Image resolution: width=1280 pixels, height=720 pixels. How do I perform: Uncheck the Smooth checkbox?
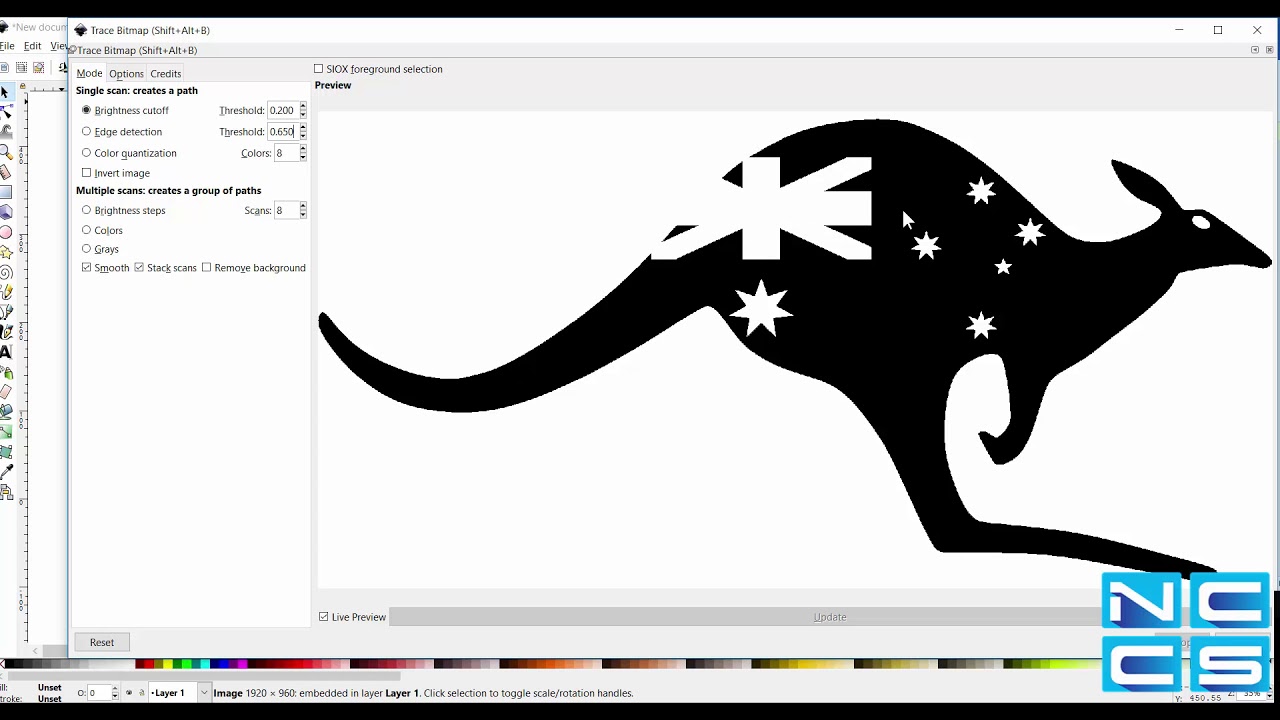tap(86, 268)
